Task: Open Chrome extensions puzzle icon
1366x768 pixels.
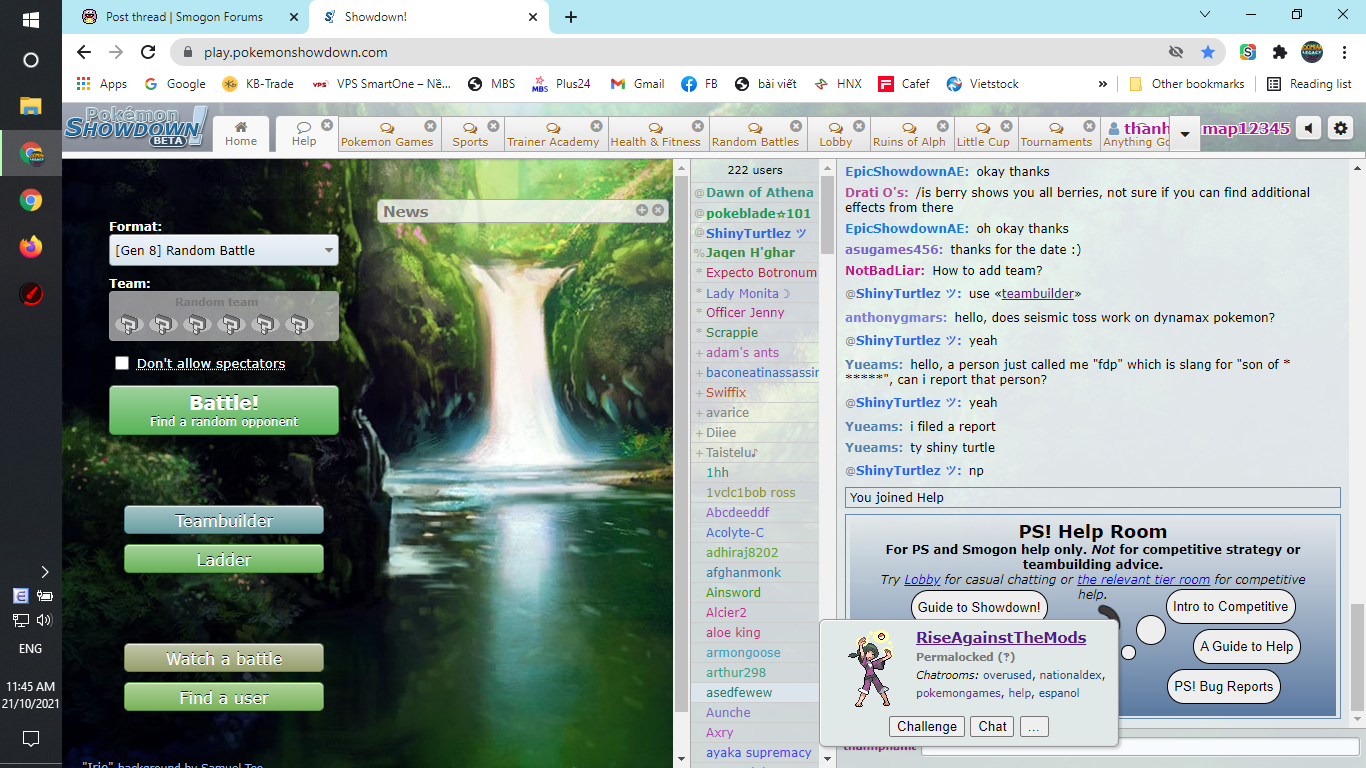Action: (x=1279, y=52)
